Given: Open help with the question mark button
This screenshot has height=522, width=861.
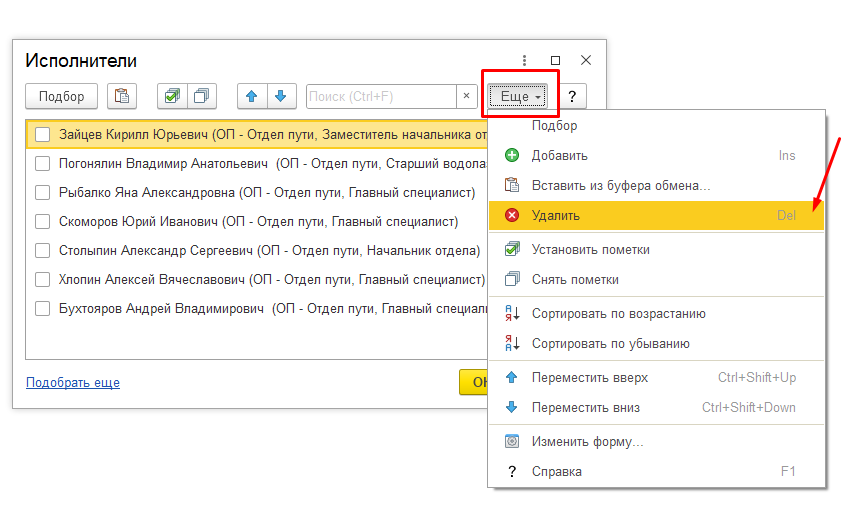Looking at the screenshot, I should click(572, 96).
